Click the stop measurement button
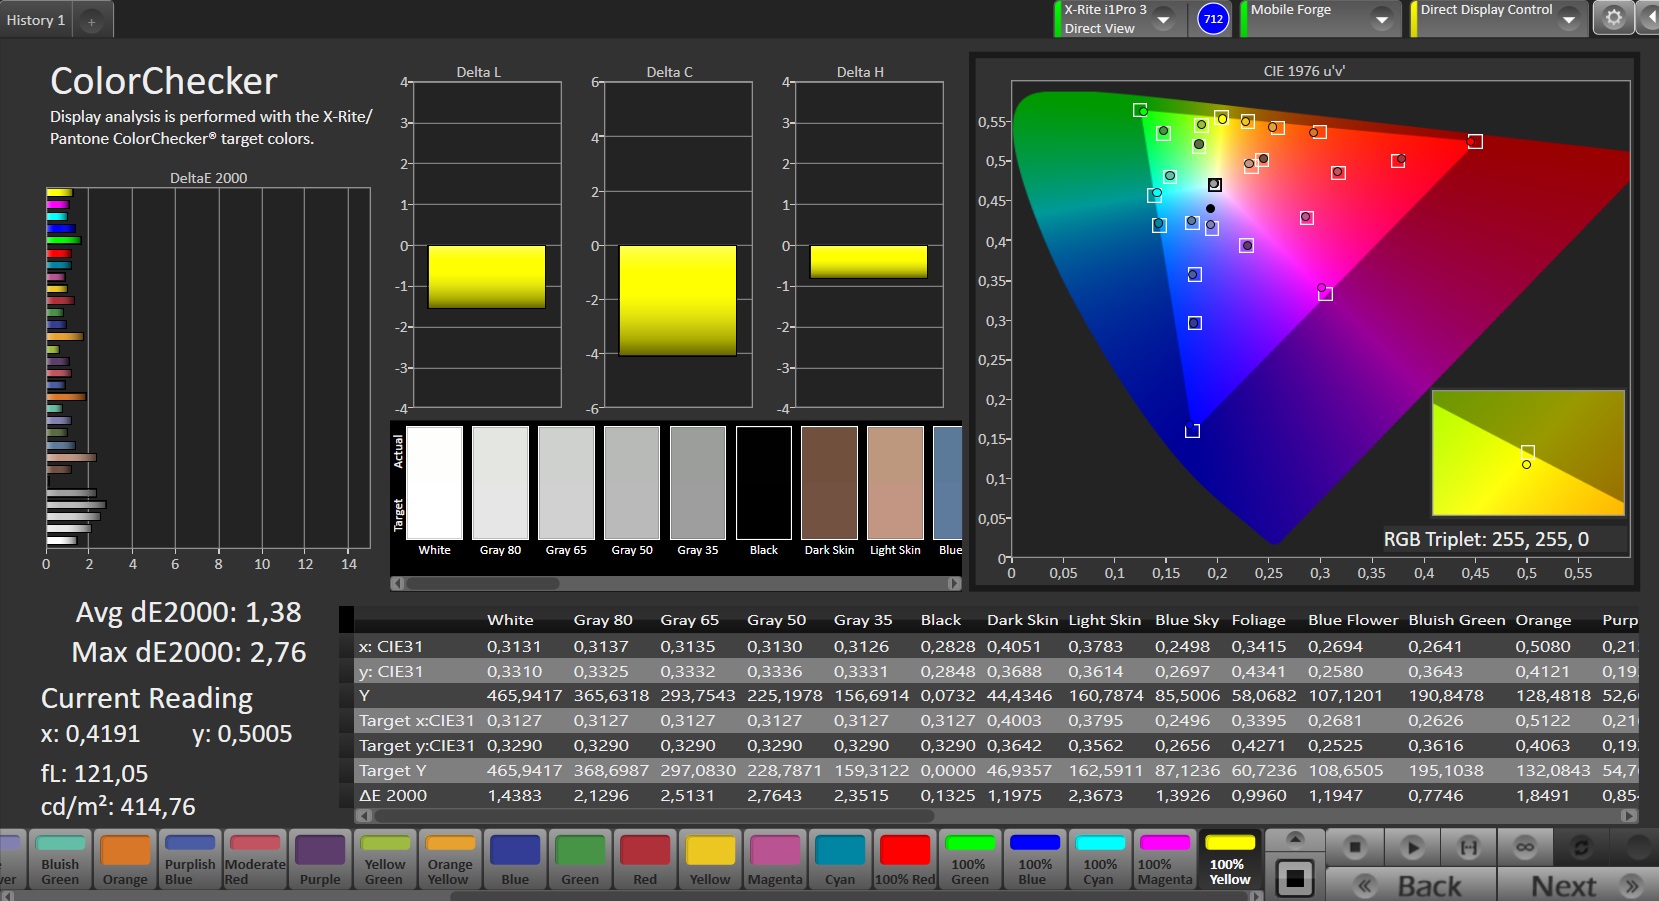The height and width of the screenshot is (901, 1659). click(1355, 847)
